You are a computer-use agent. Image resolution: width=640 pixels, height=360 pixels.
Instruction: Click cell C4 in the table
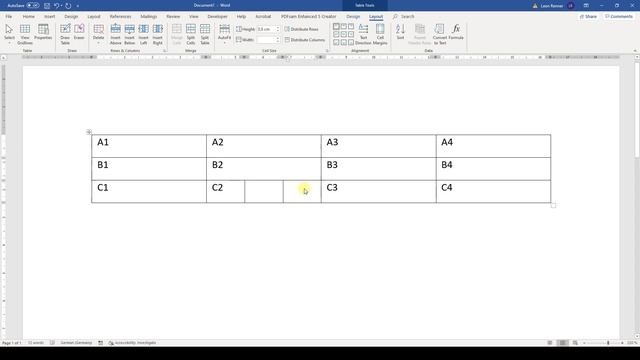(x=493, y=191)
